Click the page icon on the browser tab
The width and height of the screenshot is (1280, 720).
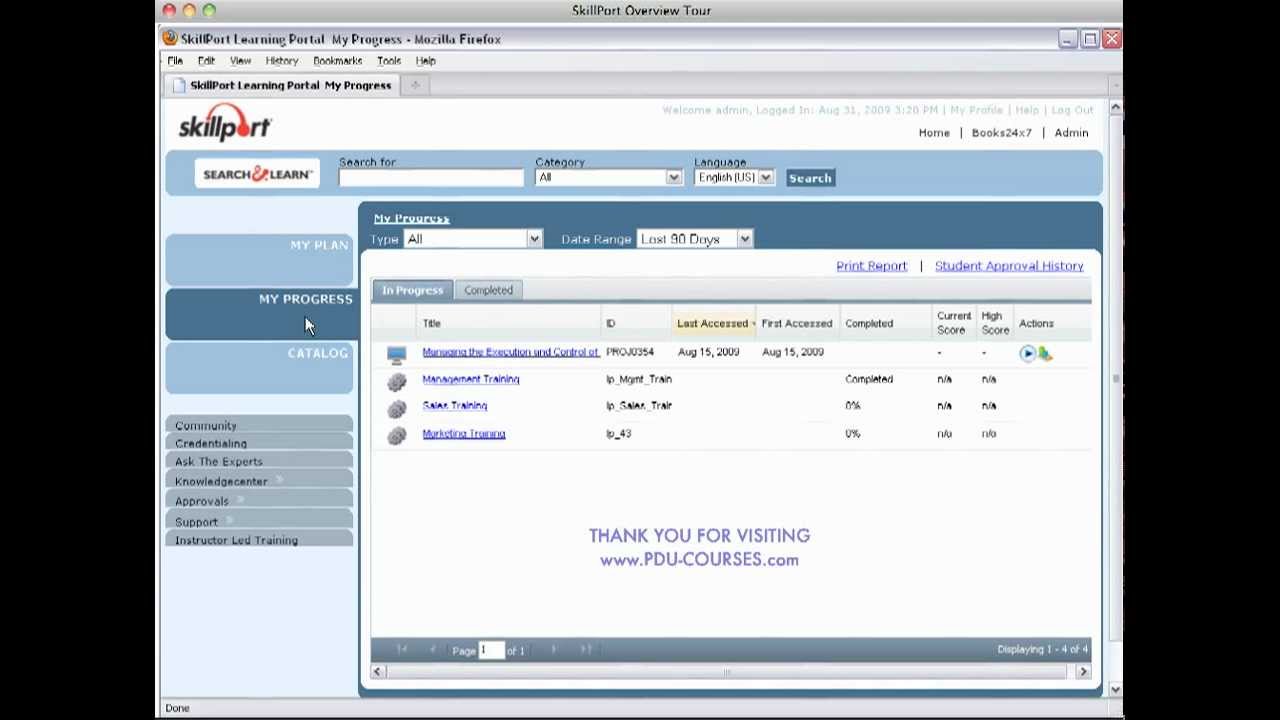pyautogui.click(x=180, y=85)
